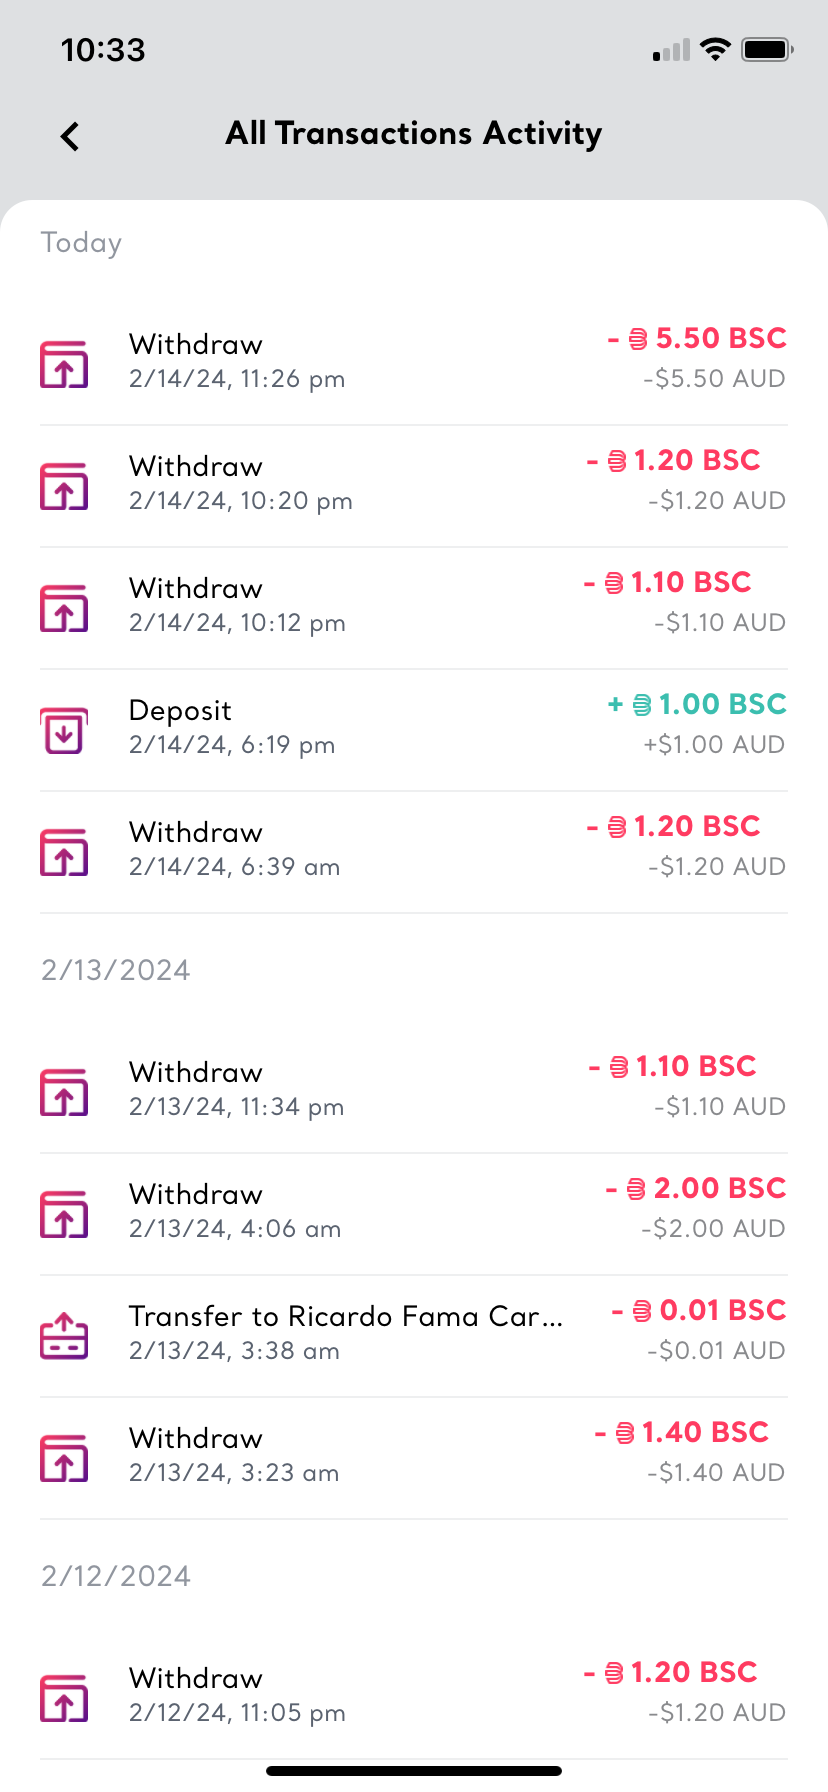Tap the transfer icon beside Ricardo Fama transaction
The width and height of the screenshot is (828, 1792).
click(64, 1336)
